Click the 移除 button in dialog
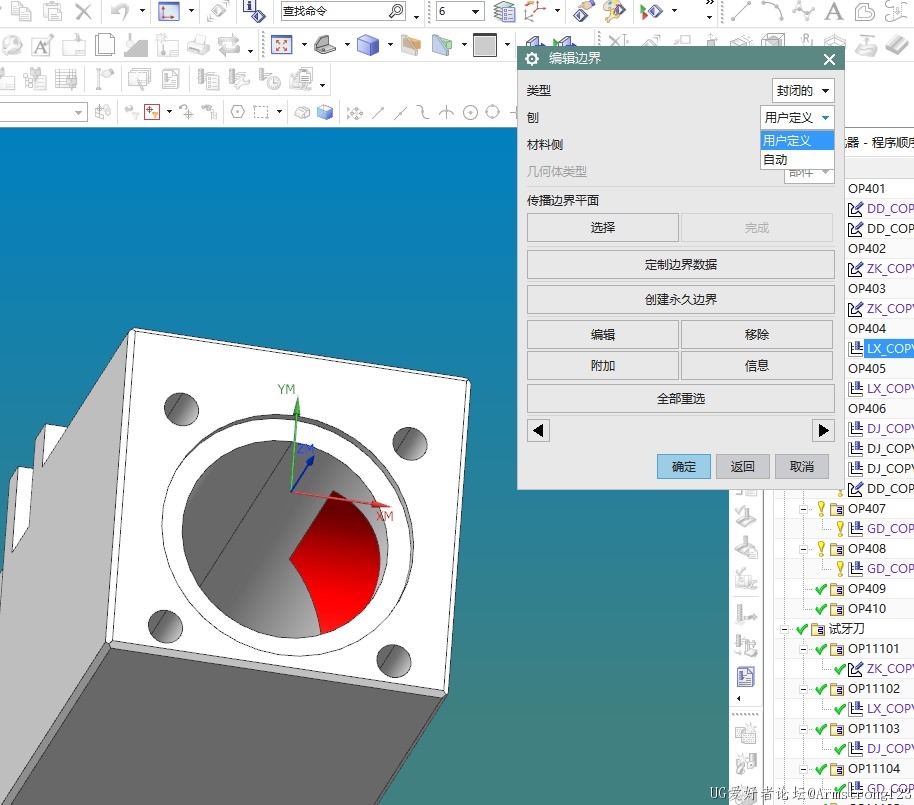Viewport: 914px width, 805px height. [757, 335]
